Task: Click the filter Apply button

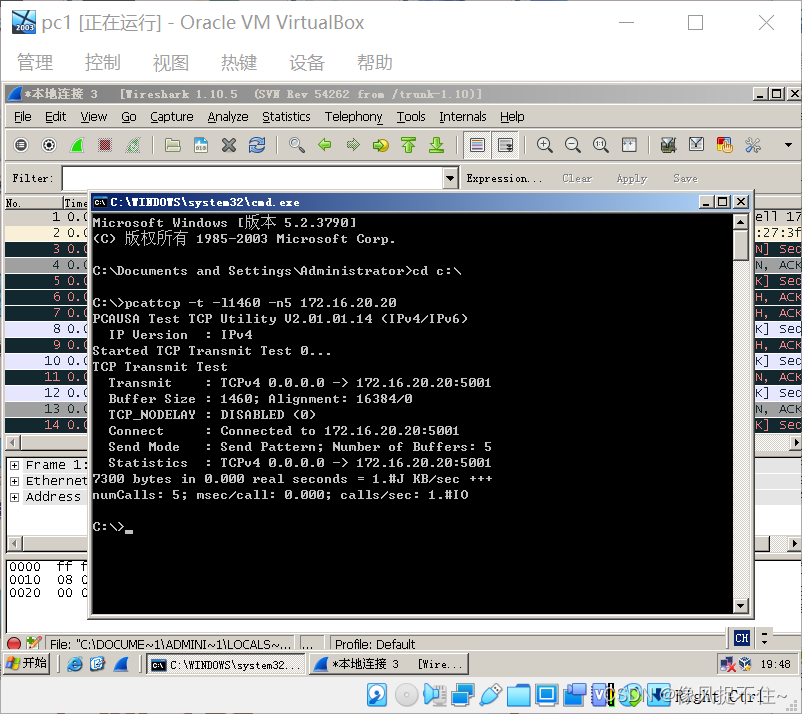Action: pos(632,178)
